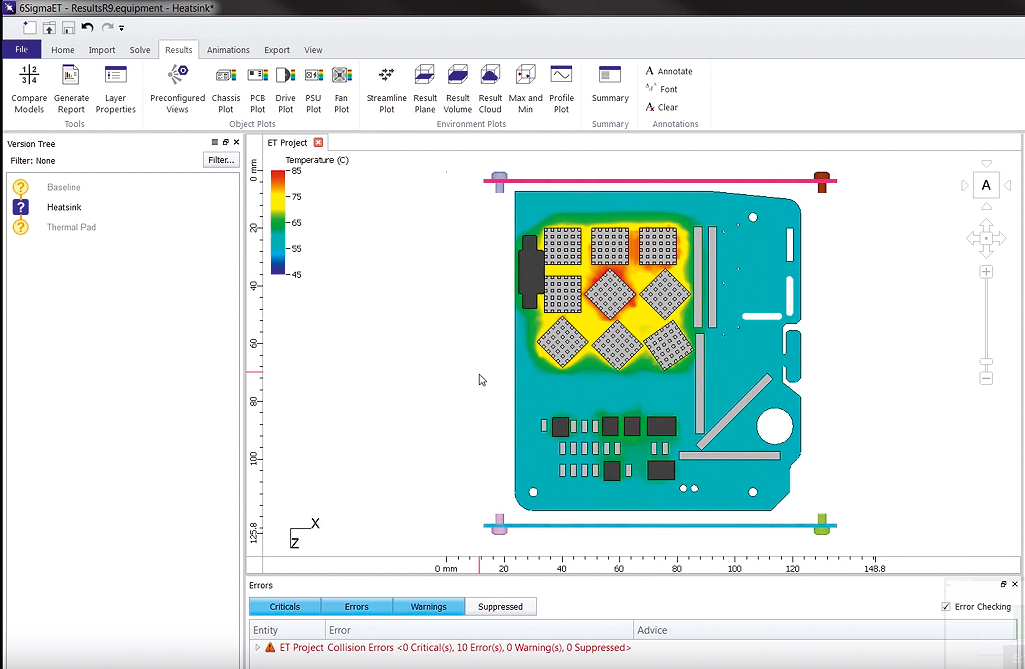Switch to the Animations ribbon tab
The width and height of the screenshot is (1025, 669).
click(x=228, y=50)
